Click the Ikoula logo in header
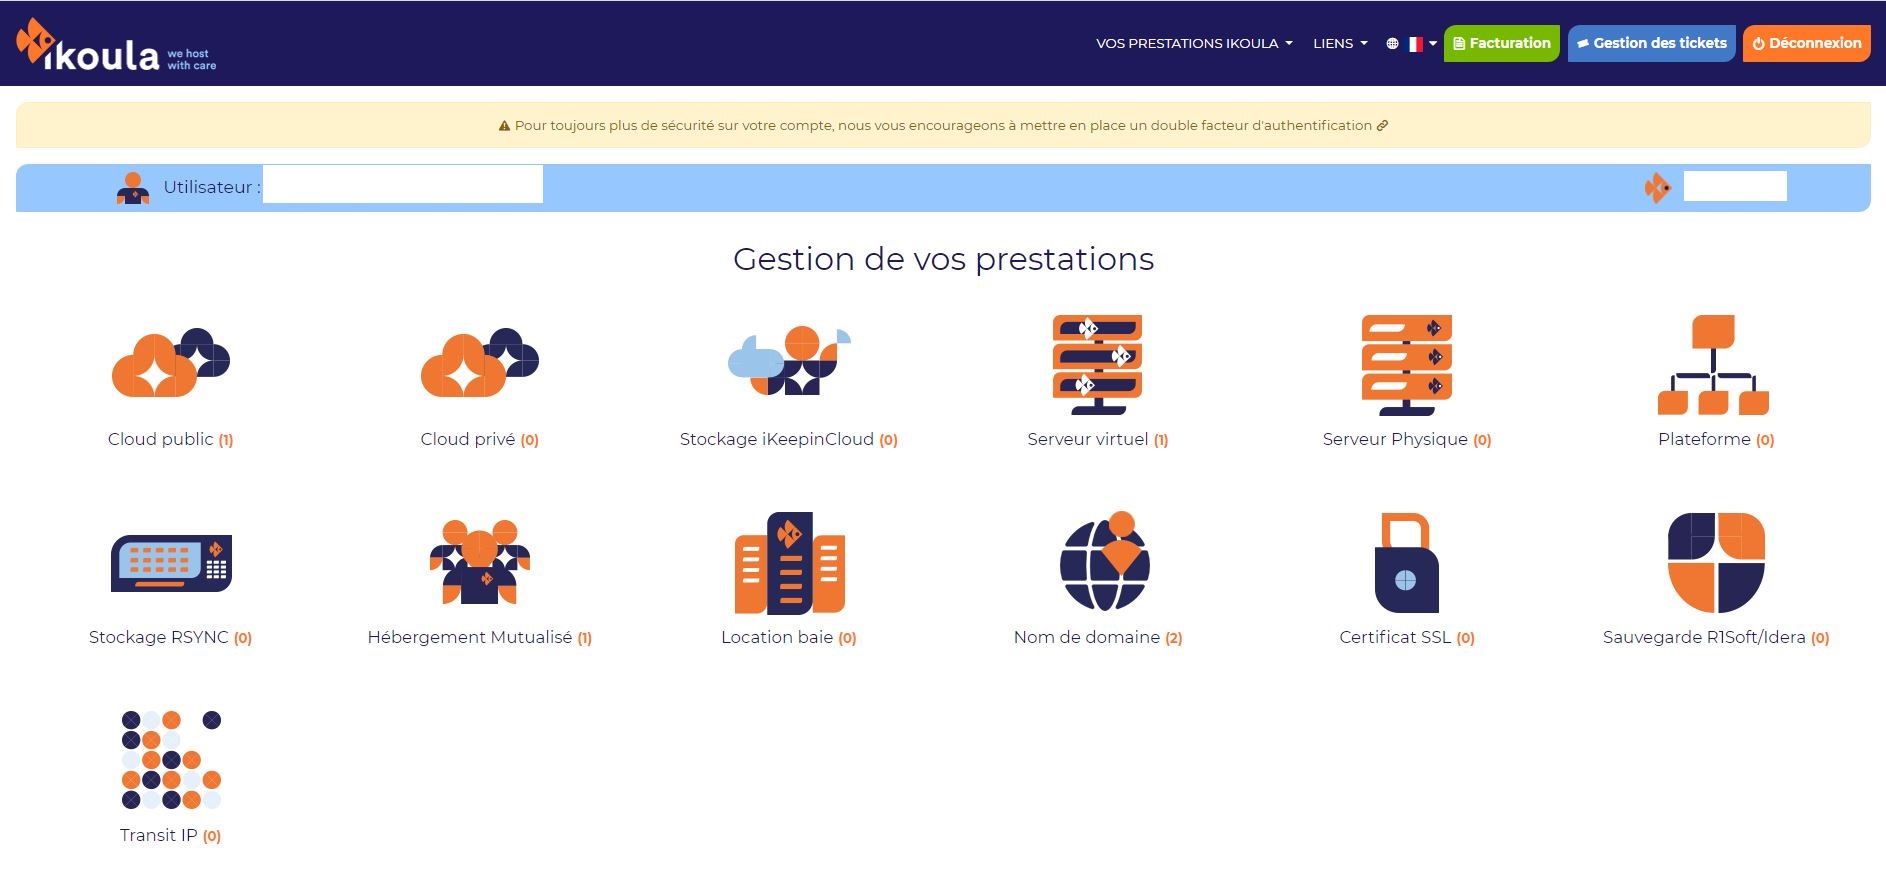 tap(116, 46)
